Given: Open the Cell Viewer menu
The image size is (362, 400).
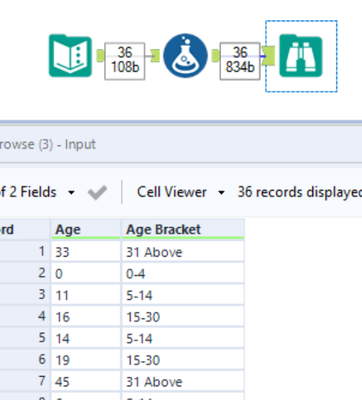Looking at the screenshot, I should click(172, 192).
